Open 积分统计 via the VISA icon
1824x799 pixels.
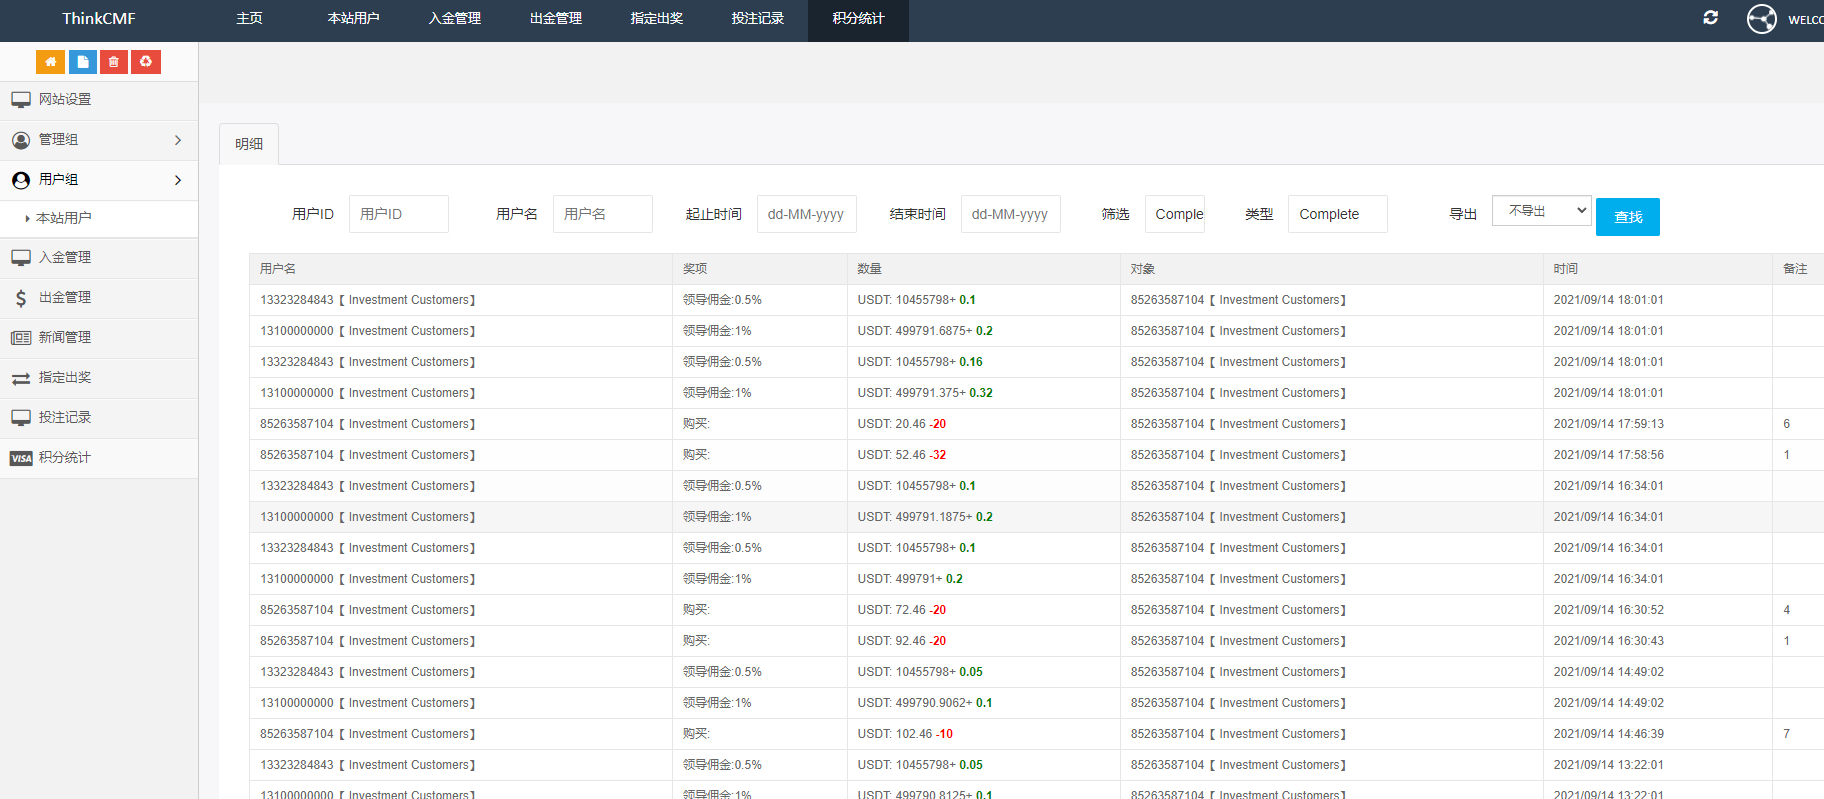[21, 458]
